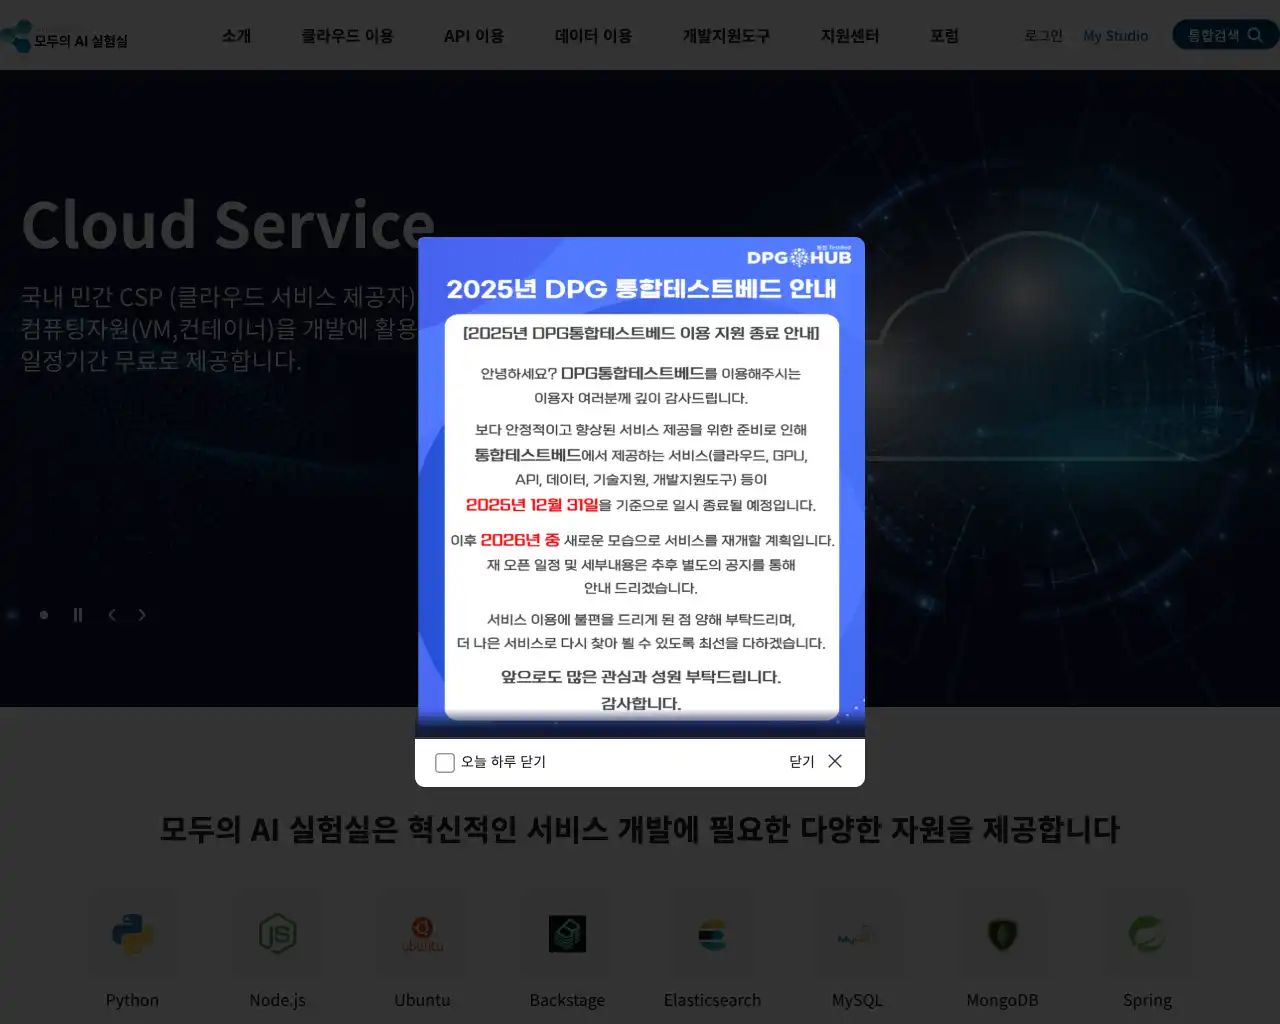Go to the 포럼 section
The height and width of the screenshot is (1024, 1280).
coord(944,35)
